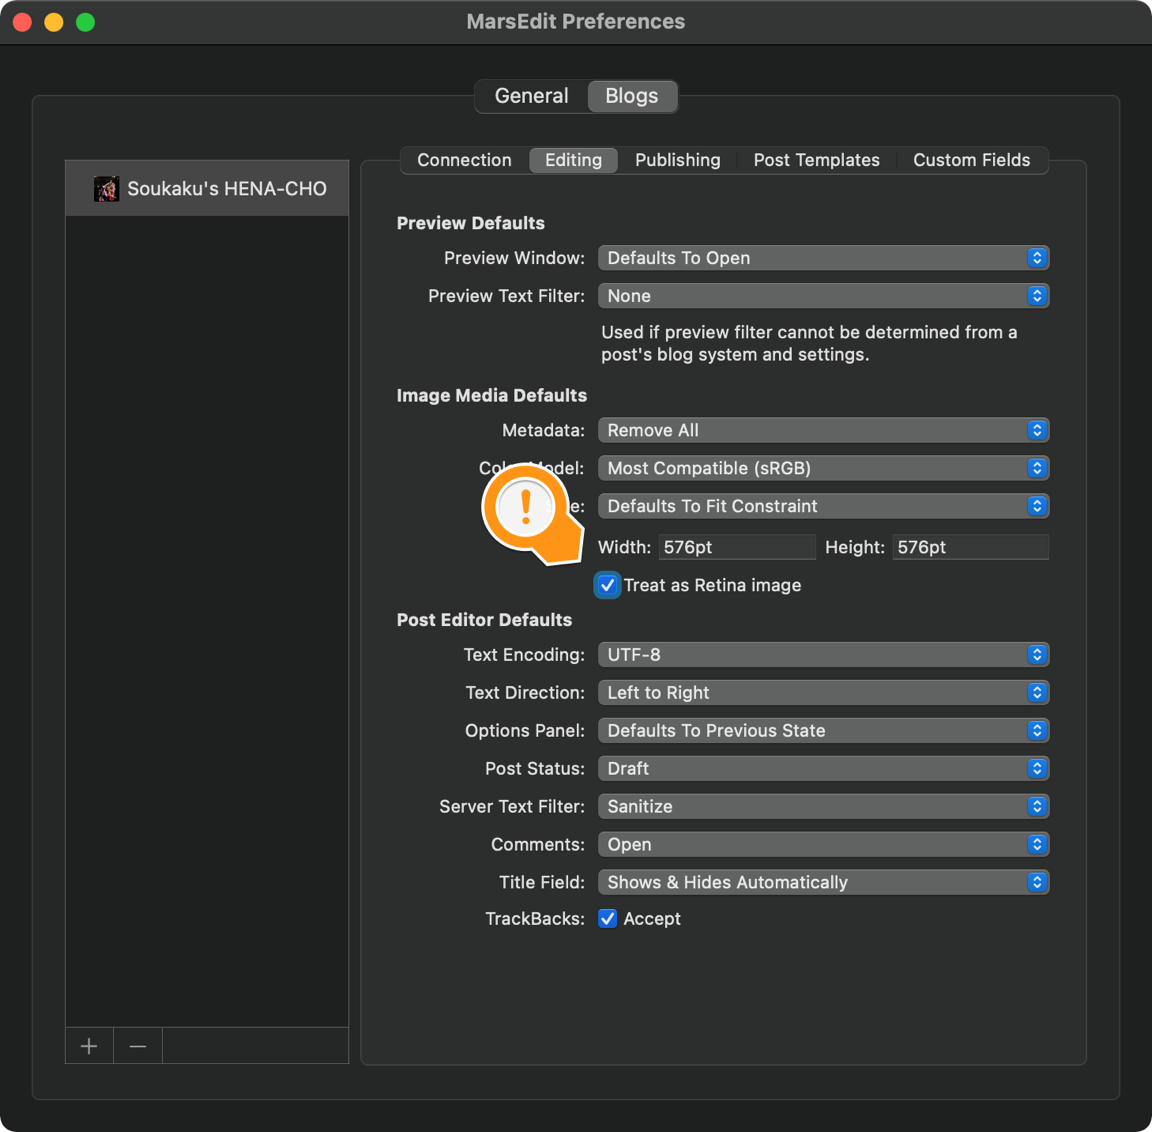Uncheck the TrackBacks Accept checkbox
Screen dimensions: 1152x1132
(x=607, y=918)
